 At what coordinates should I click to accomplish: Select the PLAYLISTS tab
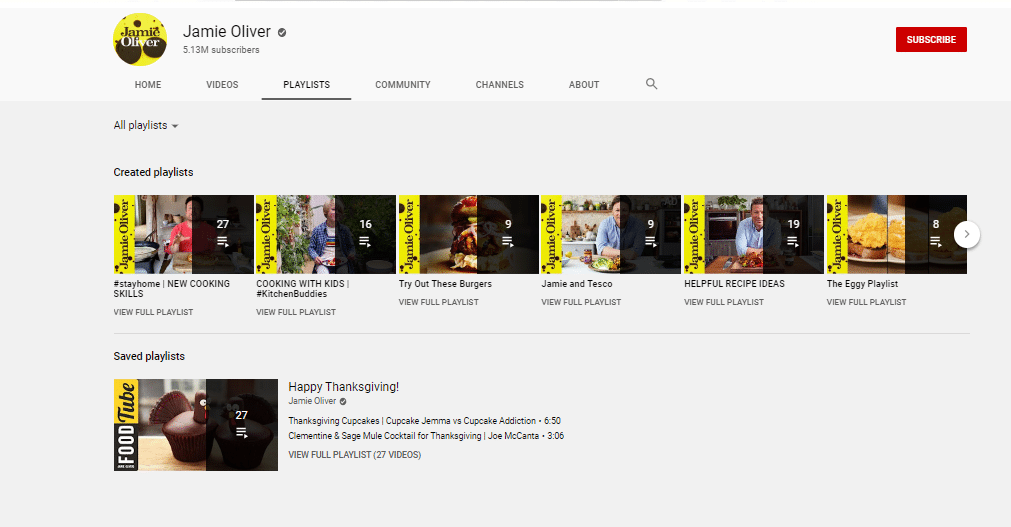306,85
